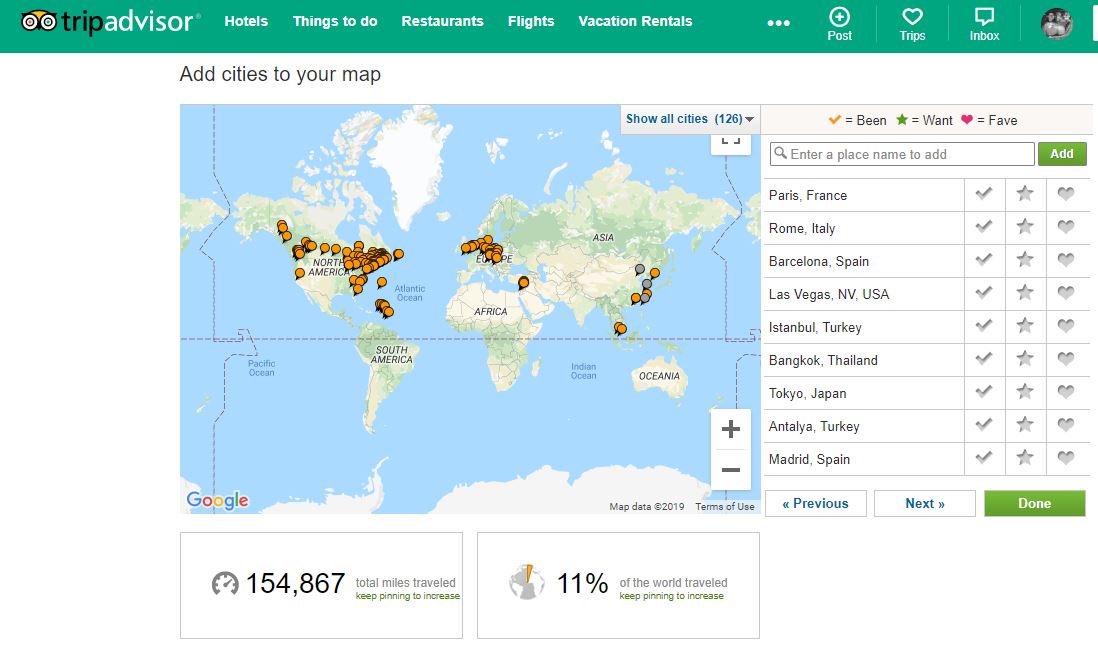Image resolution: width=1098 pixels, height=653 pixels.
Task: Mark Tokyo, Japan as Fave heart
Action: coord(1066,393)
